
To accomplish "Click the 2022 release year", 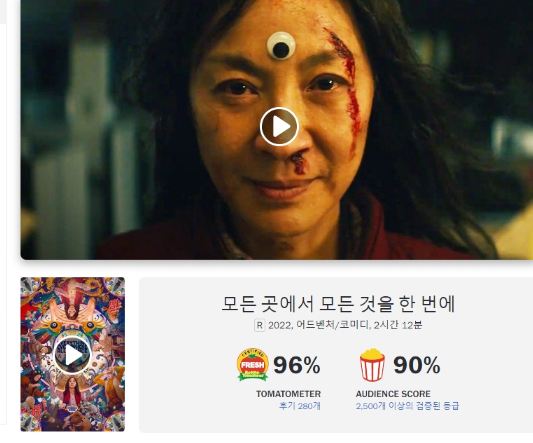I will coord(279,326).
